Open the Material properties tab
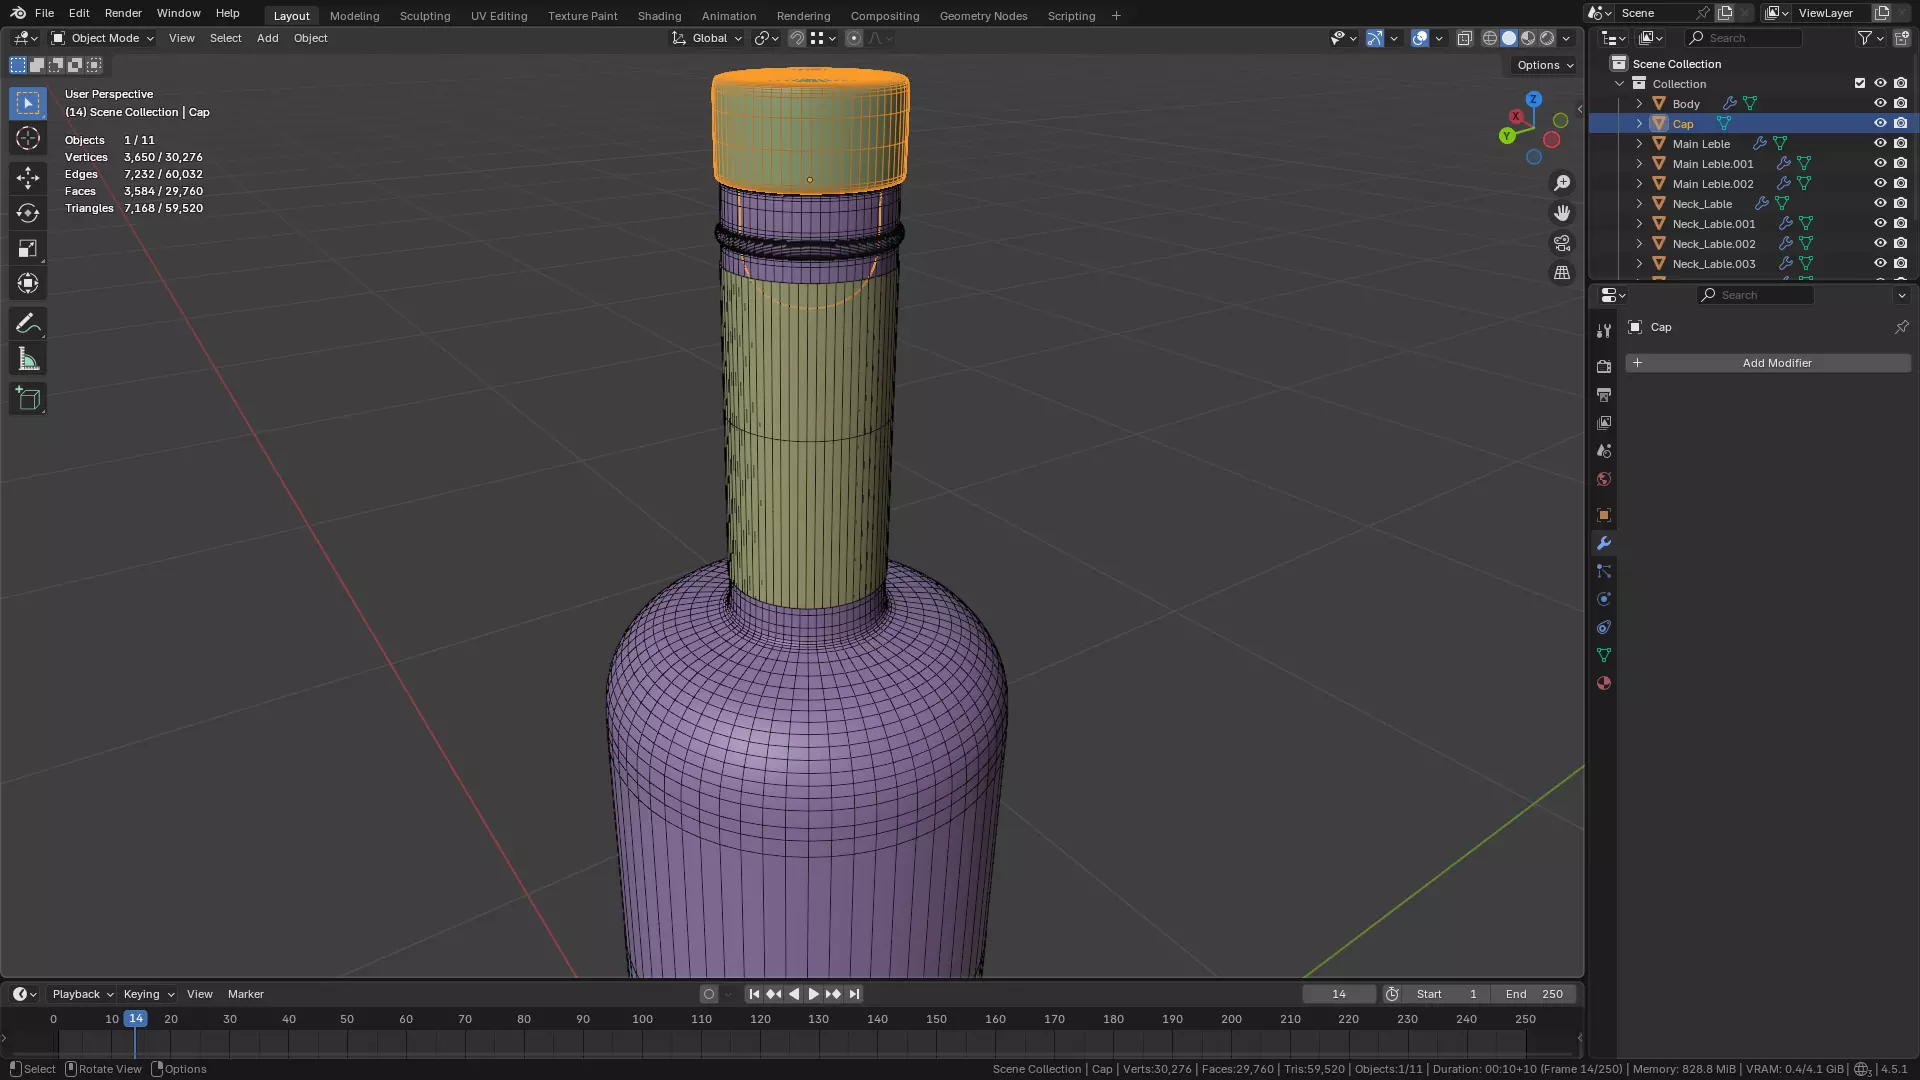1920x1080 pixels. [x=1604, y=683]
